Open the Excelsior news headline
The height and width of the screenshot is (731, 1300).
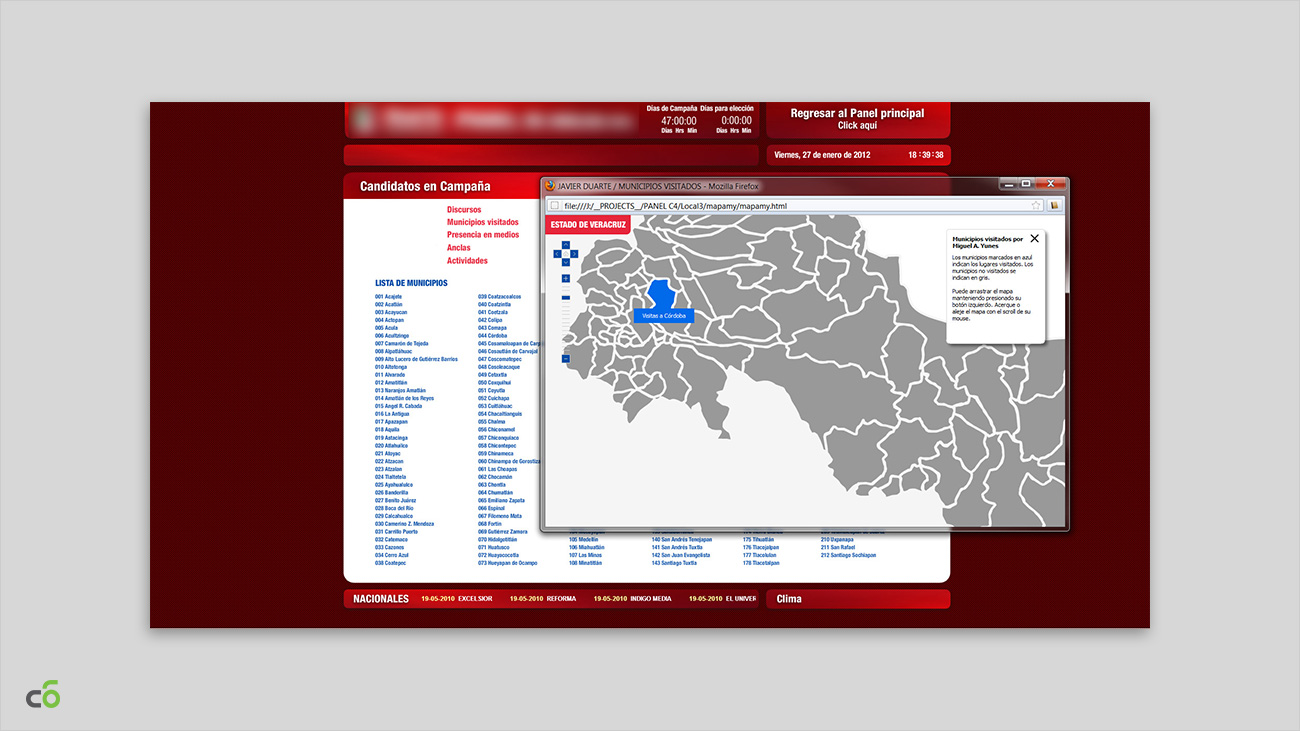pos(475,599)
